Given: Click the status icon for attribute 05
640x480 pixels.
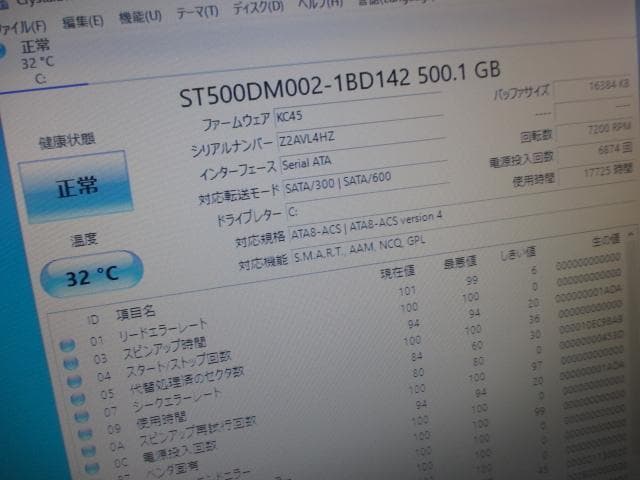Looking at the screenshot, I should coord(78,399).
